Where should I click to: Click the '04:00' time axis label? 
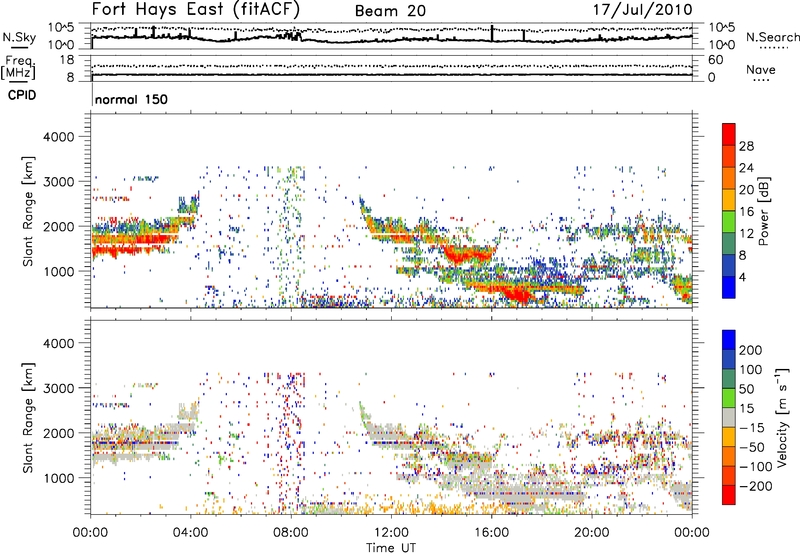coord(191,533)
